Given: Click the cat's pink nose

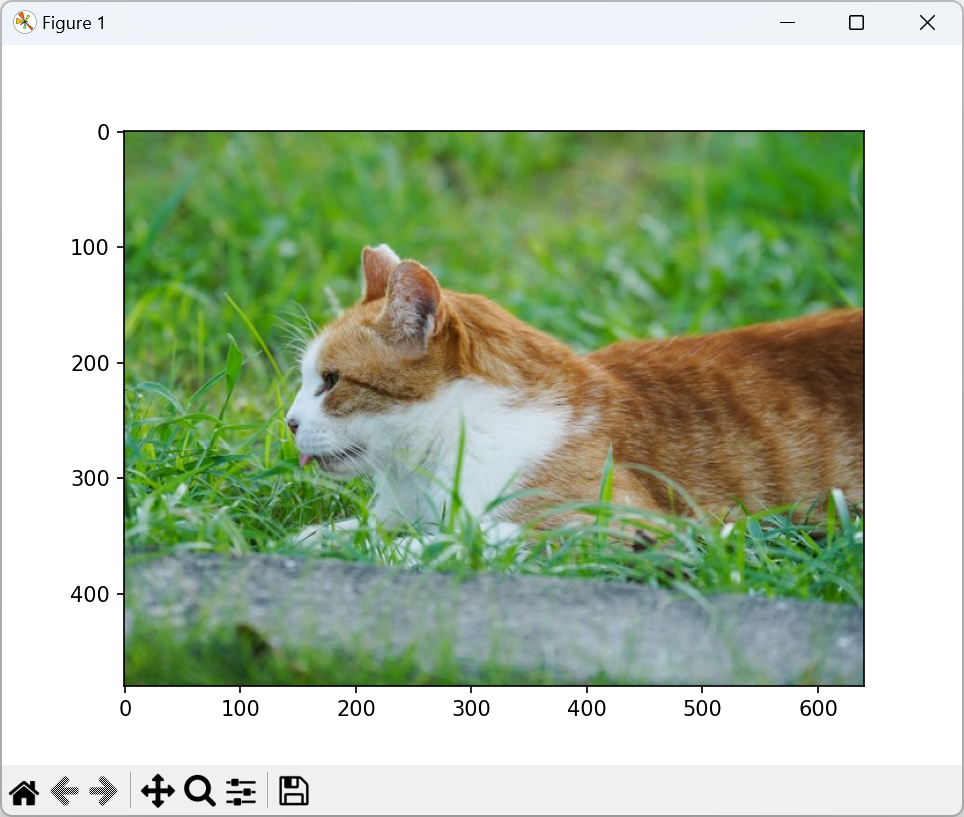Looking at the screenshot, I should [292, 425].
